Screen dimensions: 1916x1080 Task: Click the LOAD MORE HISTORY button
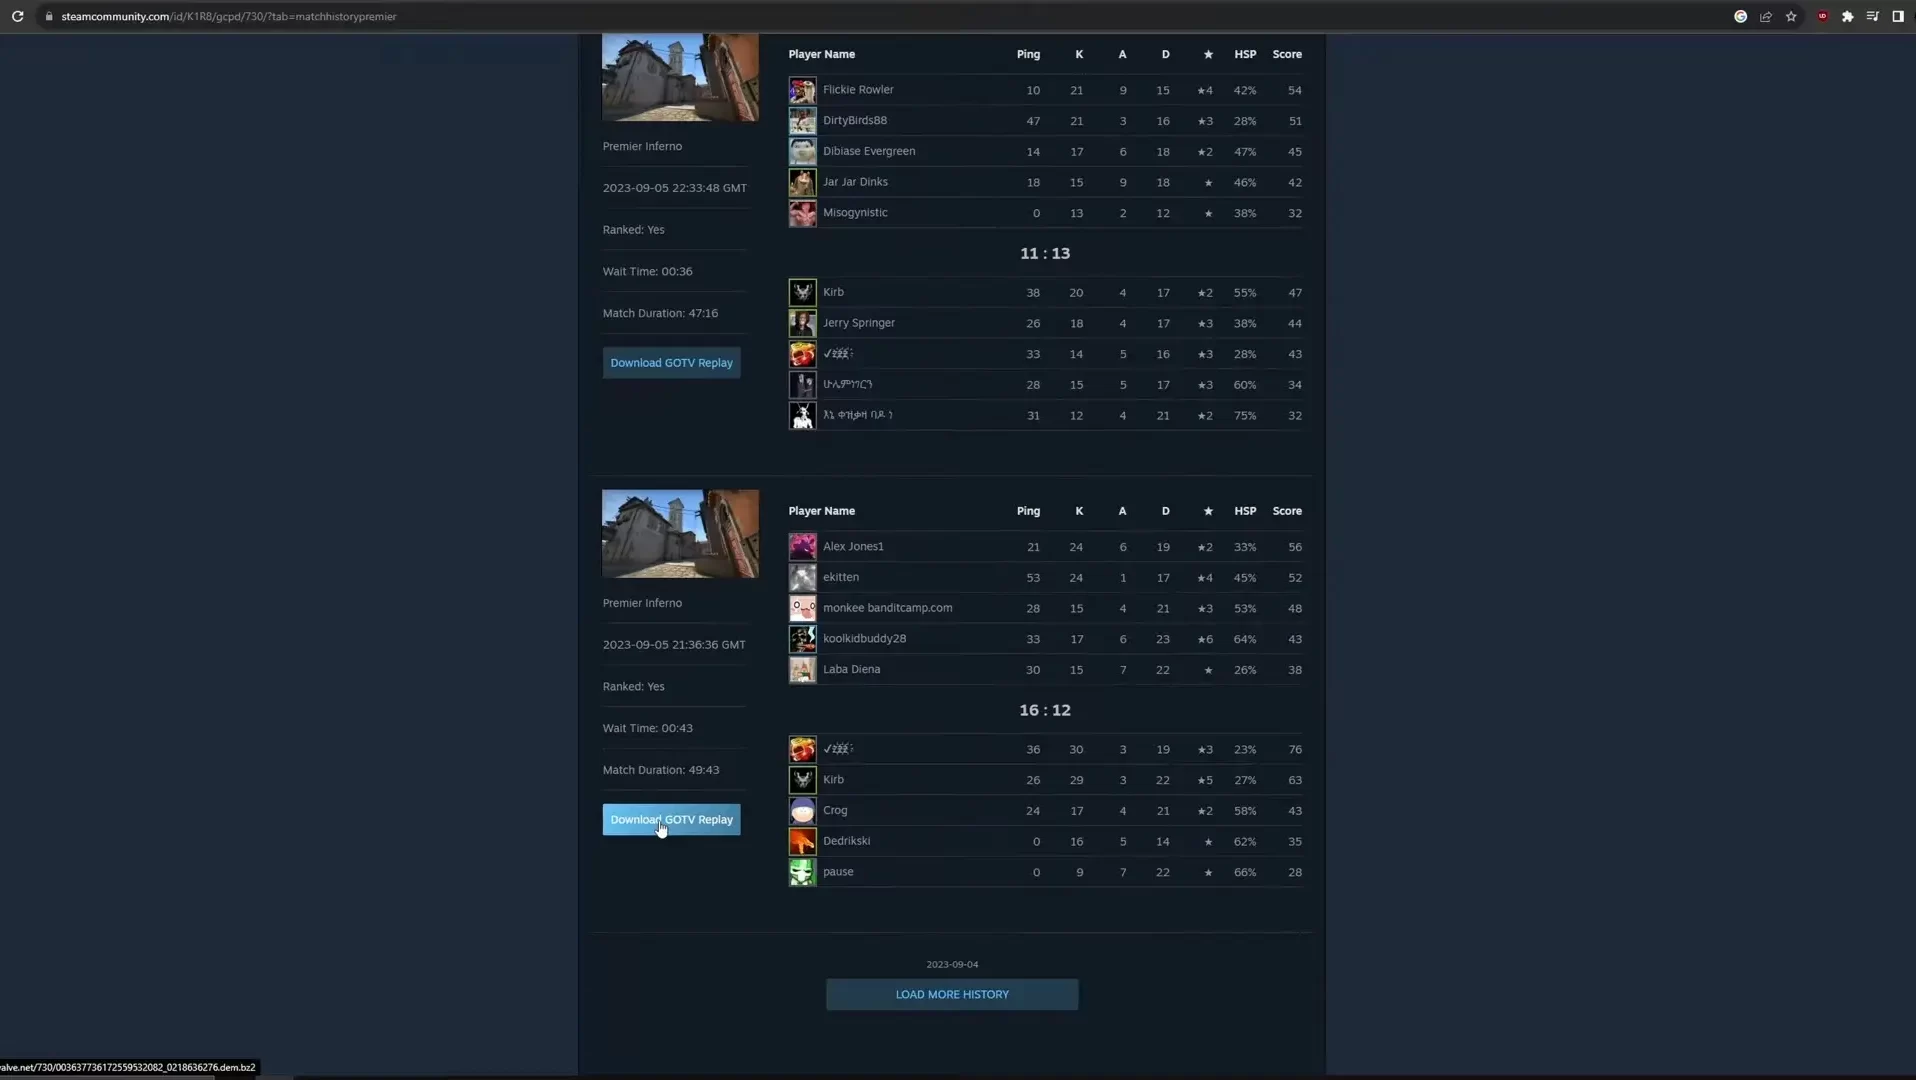(952, 994)
